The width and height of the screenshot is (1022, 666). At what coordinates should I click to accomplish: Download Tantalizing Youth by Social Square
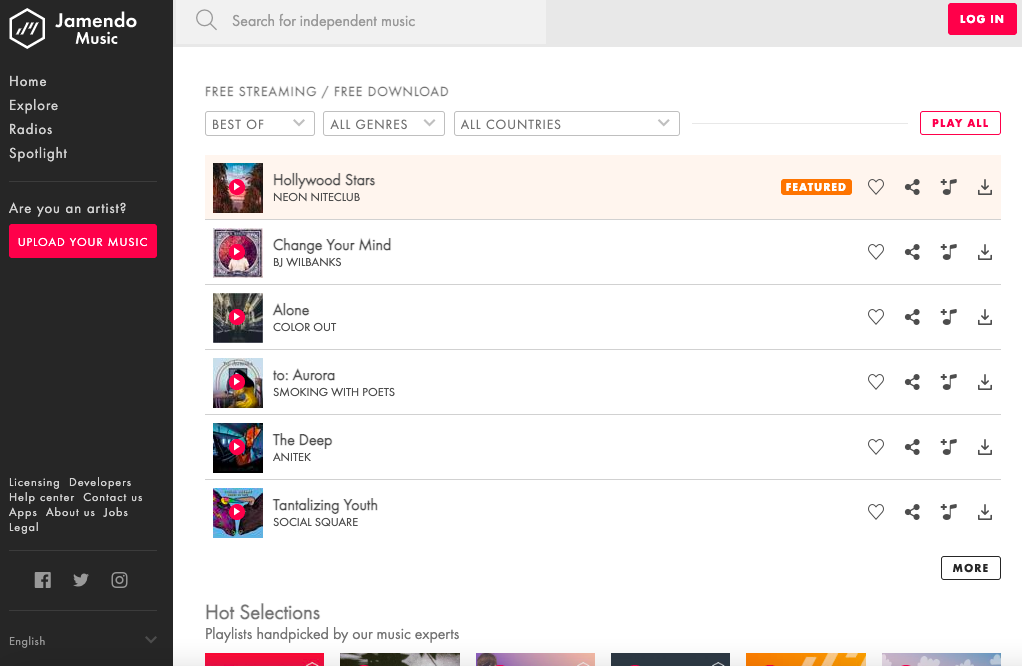point(985,512)
